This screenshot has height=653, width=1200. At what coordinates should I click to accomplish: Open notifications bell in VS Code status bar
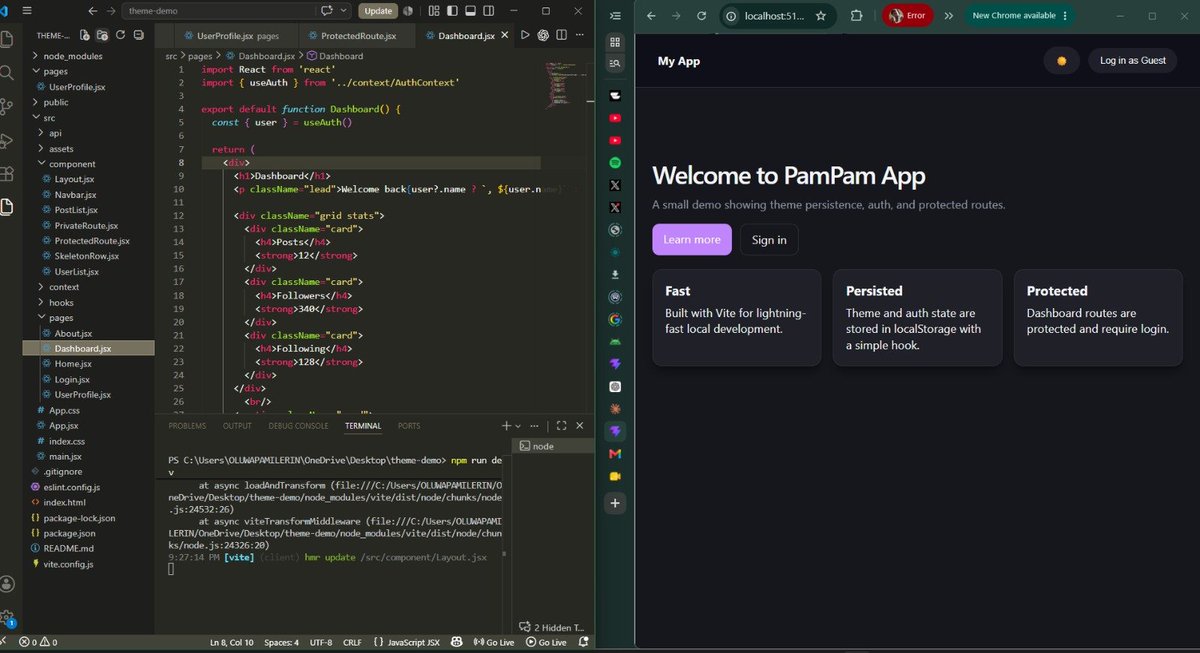pos(582,642)
